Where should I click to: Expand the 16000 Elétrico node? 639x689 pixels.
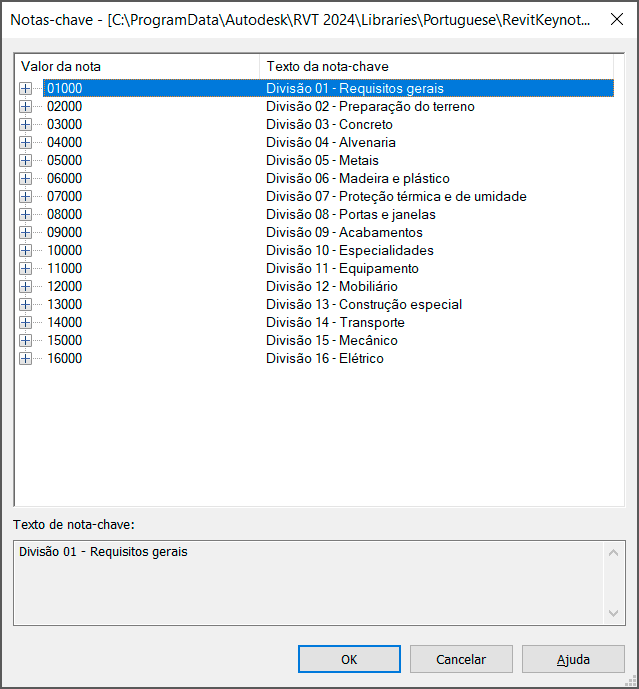[x=25, y=359]
